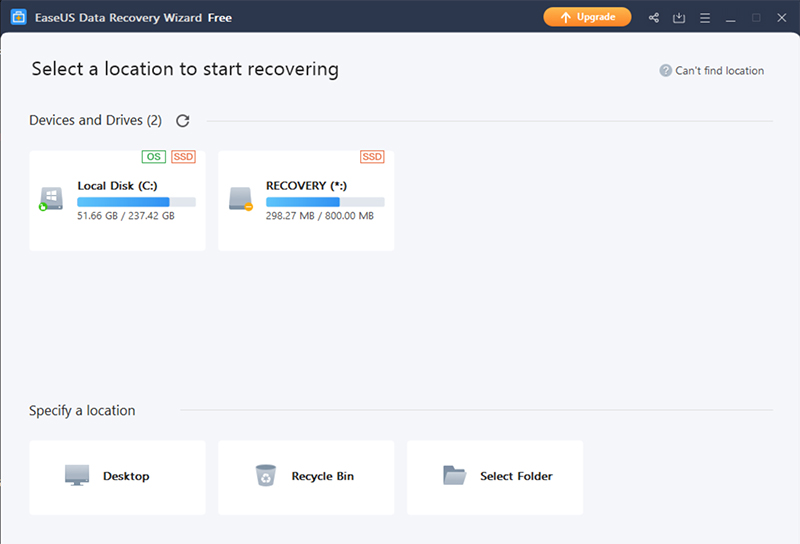Click the Local Disk Windows drive icon

click(51, 199)
